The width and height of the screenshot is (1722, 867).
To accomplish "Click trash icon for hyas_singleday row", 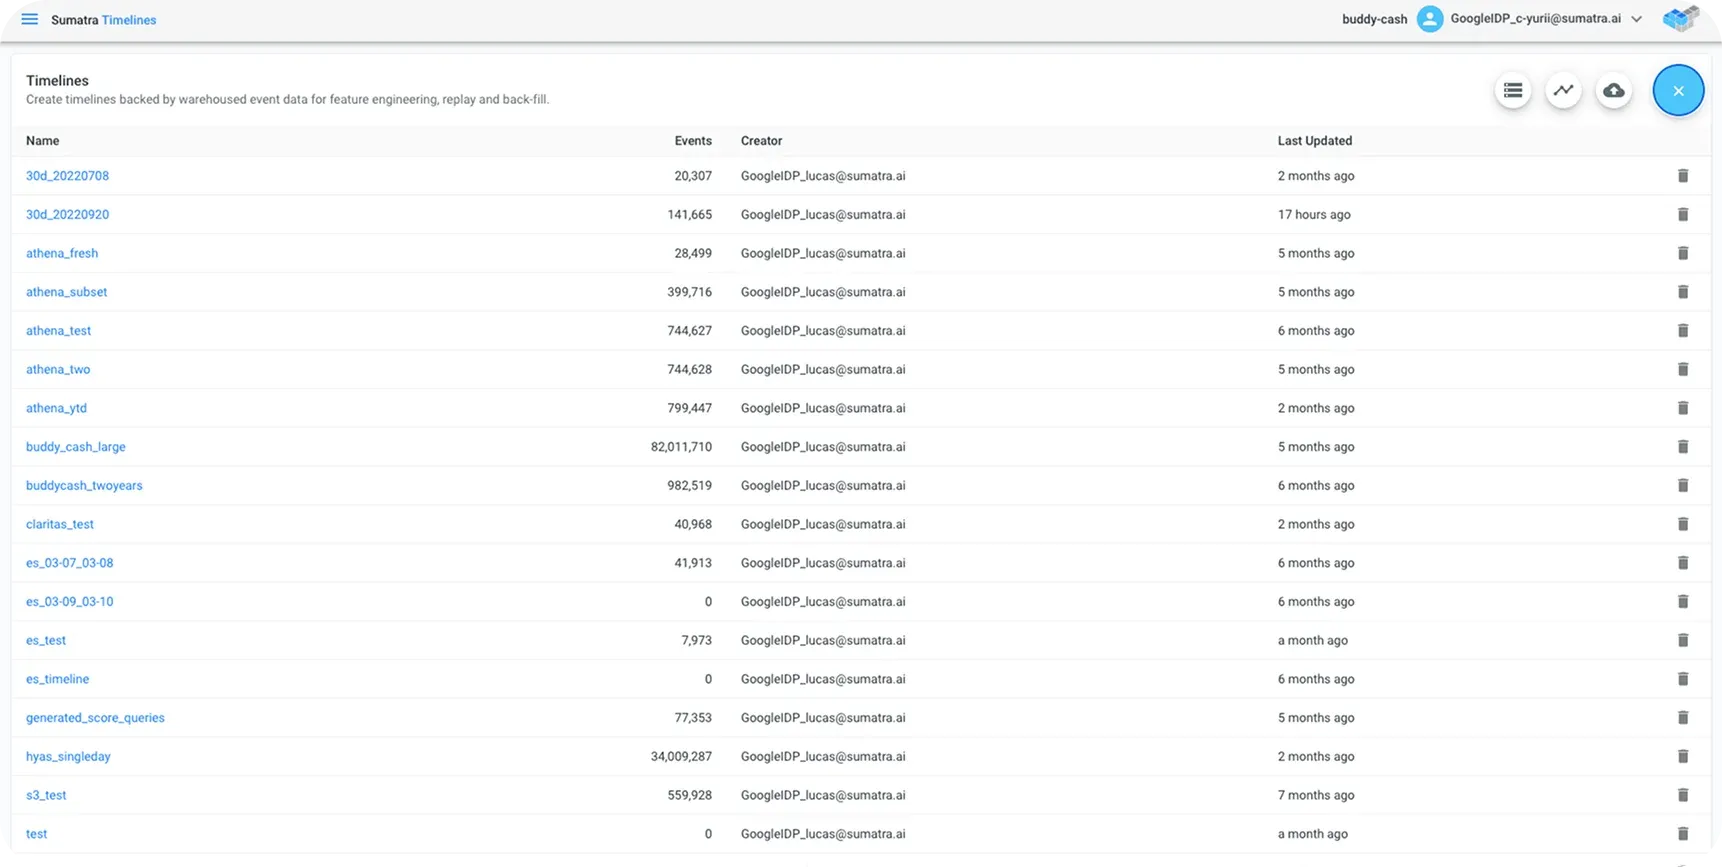I will tap(1682, 757).
